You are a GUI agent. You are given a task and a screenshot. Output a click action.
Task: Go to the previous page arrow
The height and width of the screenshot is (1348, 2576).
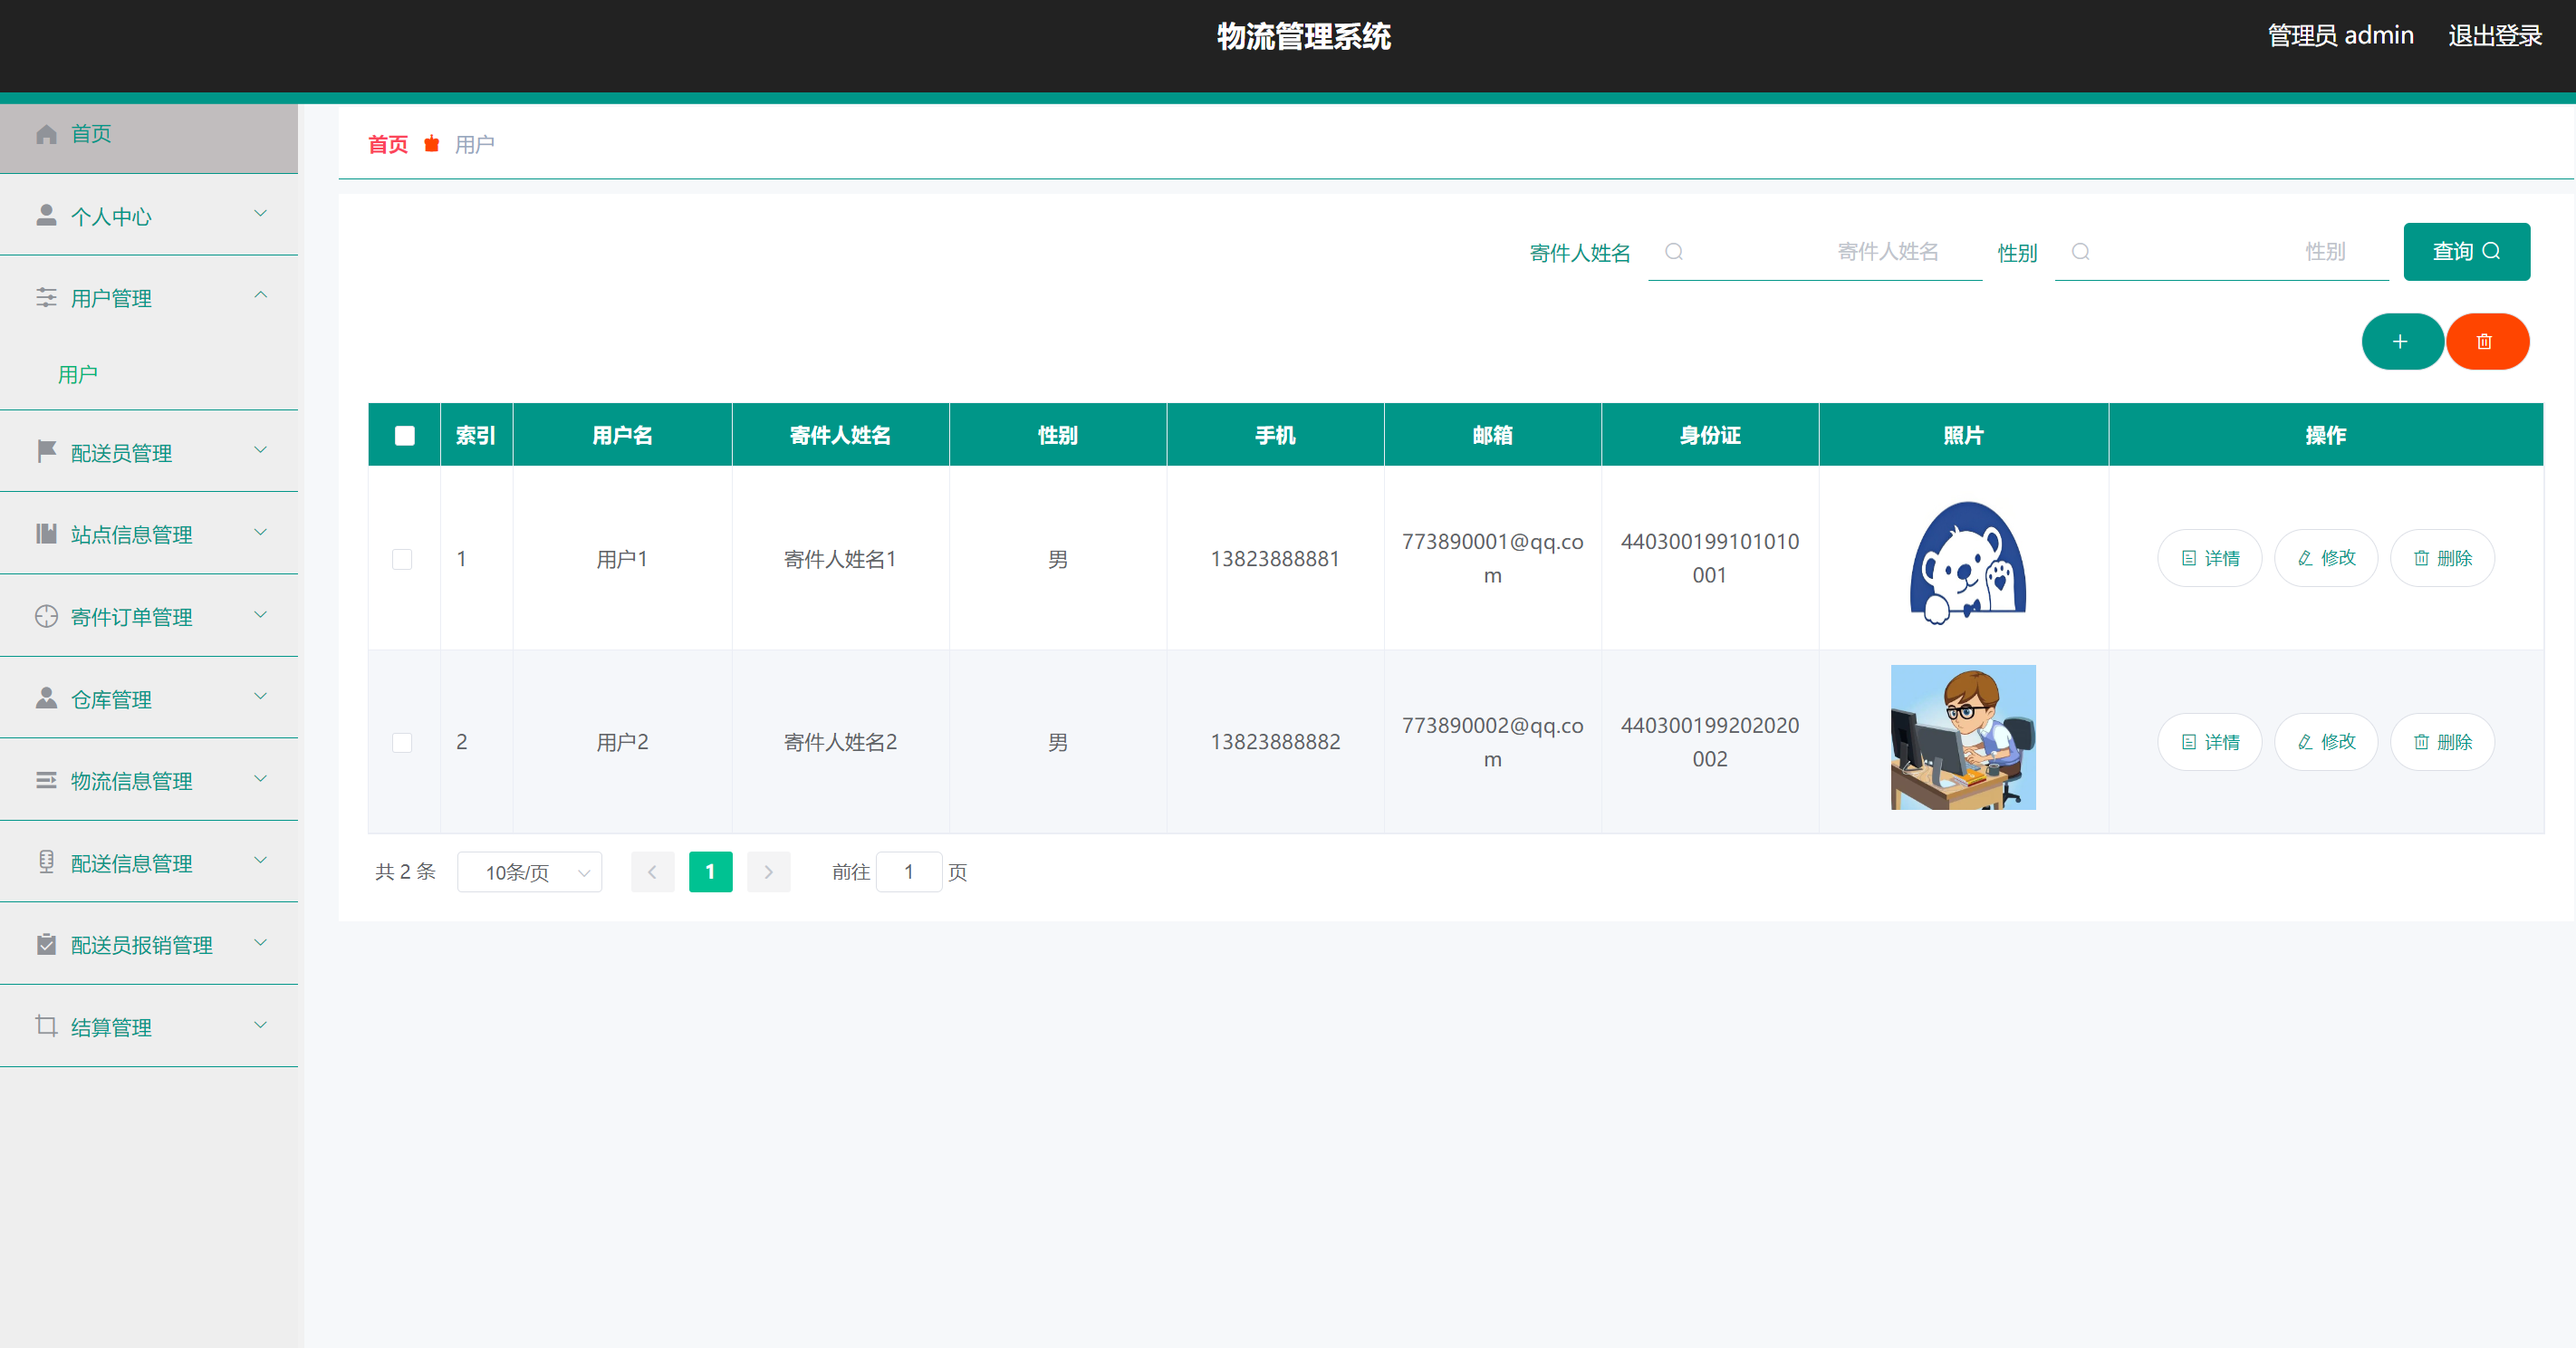coord(652,872)
